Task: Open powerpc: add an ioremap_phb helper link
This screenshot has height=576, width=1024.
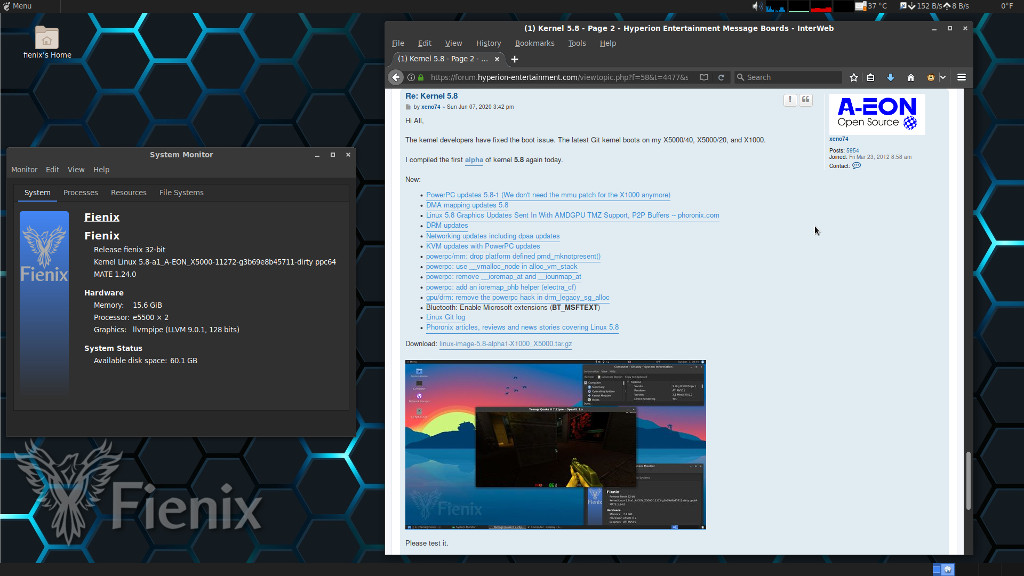Action: click(x=501, y=287)
